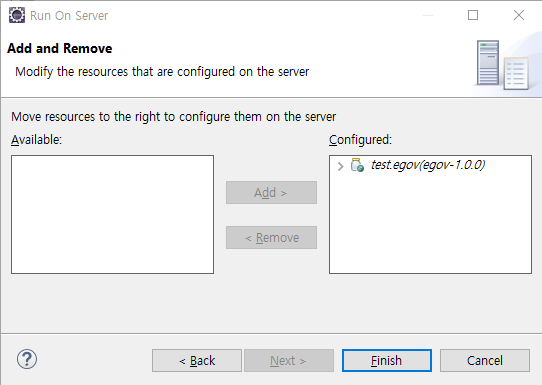Maximize the Run On Server window
This screenshot has height=385, width=542.
tap(473, 15)
